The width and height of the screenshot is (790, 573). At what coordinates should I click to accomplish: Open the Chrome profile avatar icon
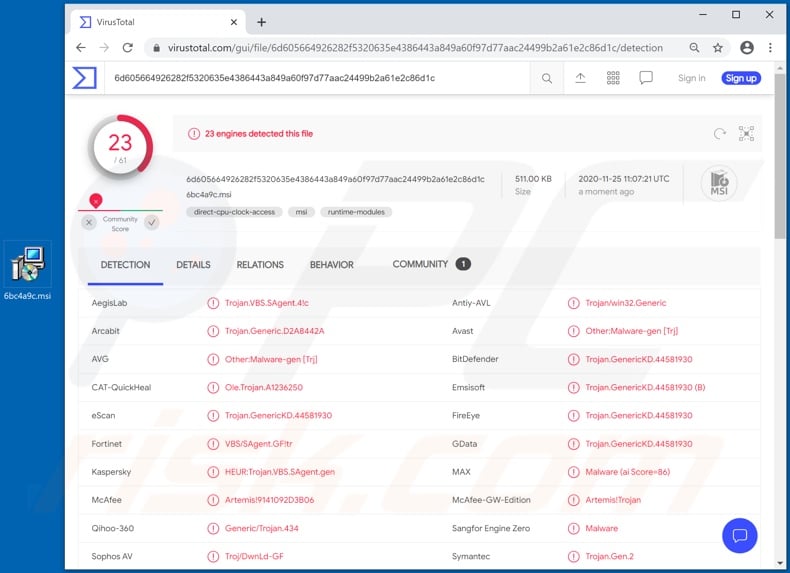pos(747,47)
